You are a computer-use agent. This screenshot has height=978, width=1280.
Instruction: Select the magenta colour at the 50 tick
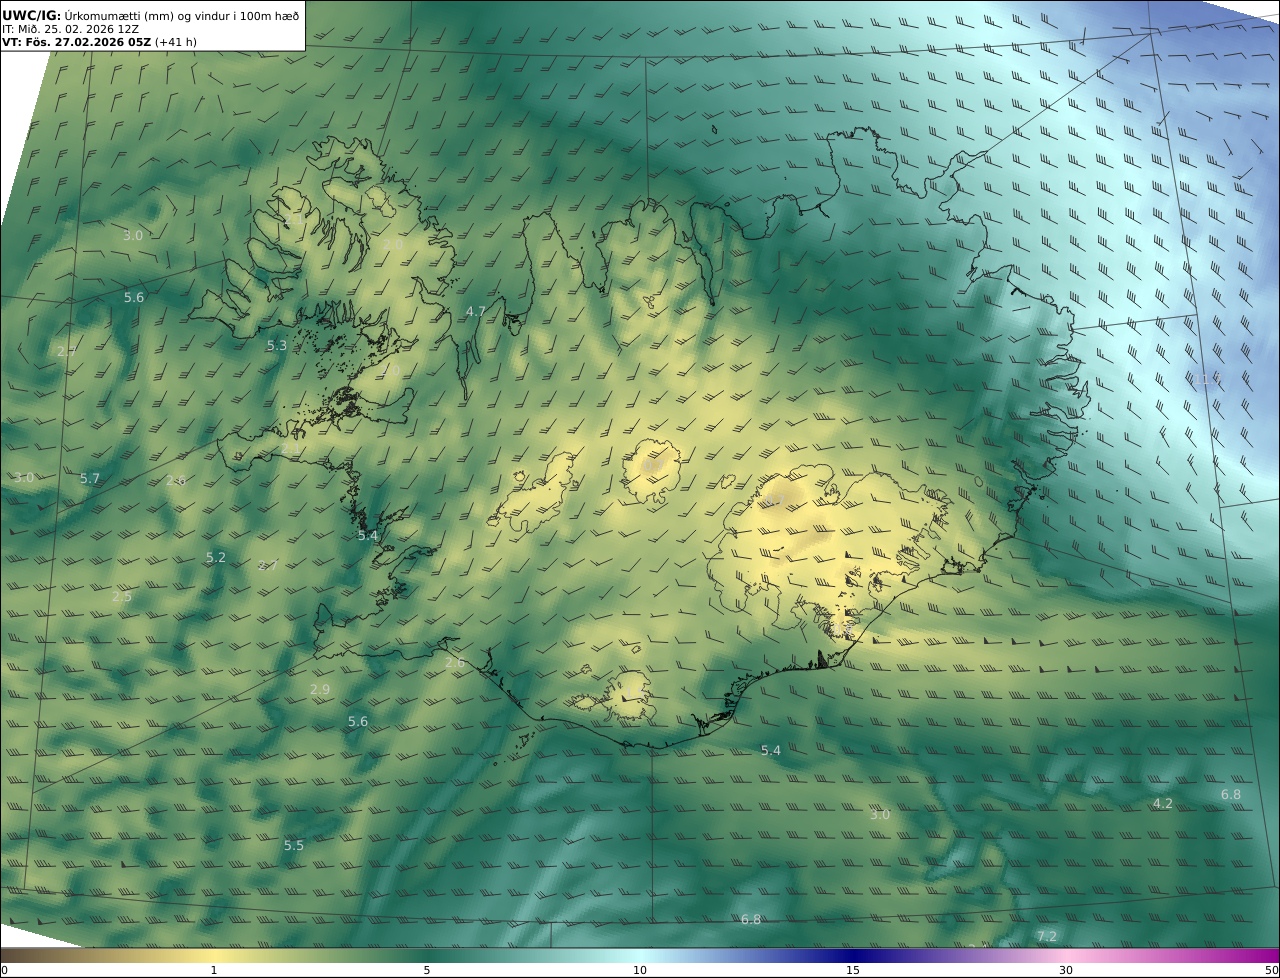1272,956
